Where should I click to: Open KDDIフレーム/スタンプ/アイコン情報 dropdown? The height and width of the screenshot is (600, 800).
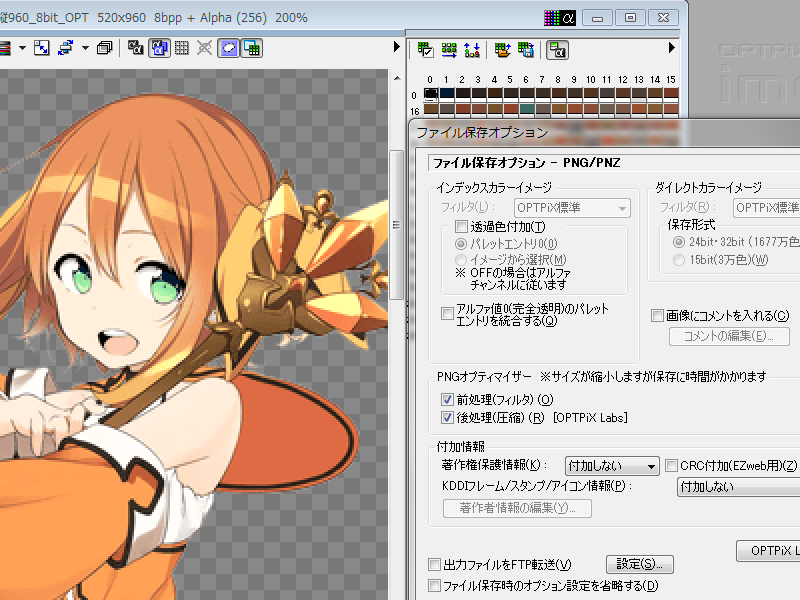tap(738, 487)
